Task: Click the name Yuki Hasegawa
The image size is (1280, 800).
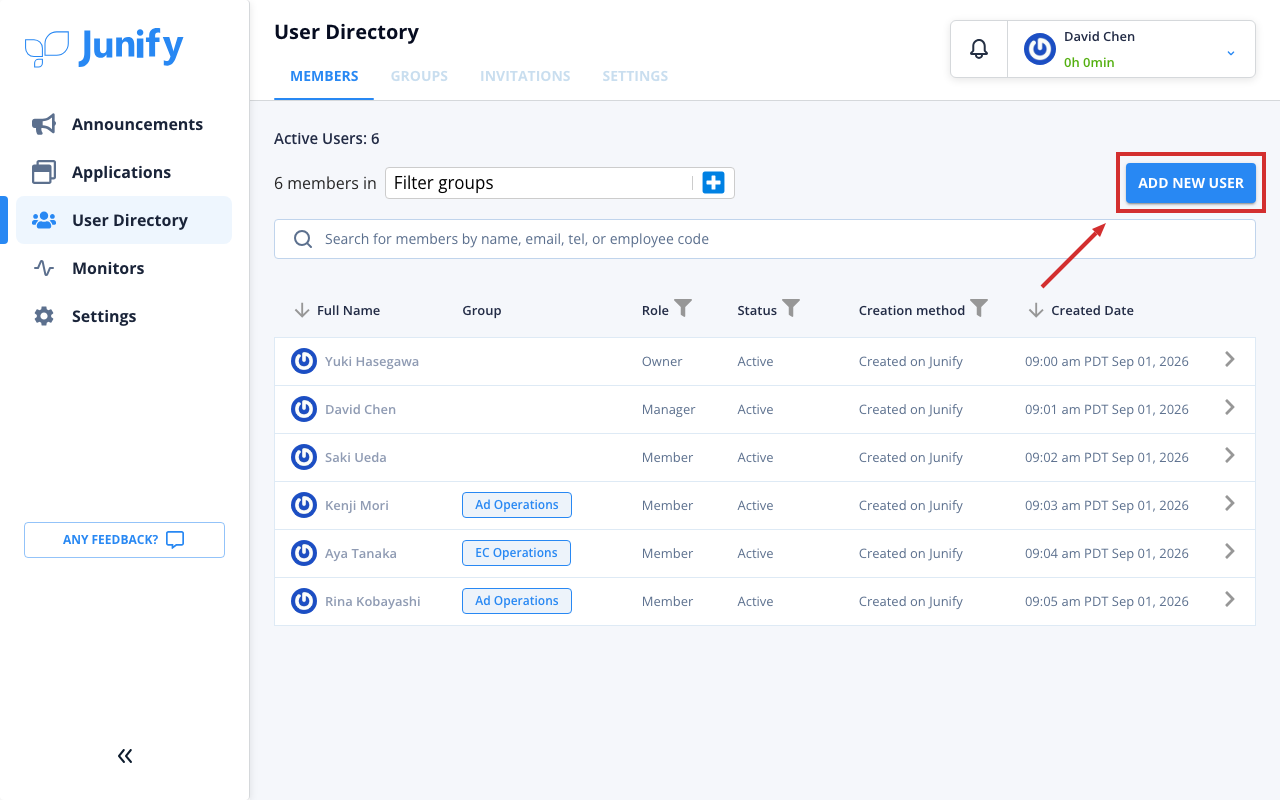Action: click(372, 361)
